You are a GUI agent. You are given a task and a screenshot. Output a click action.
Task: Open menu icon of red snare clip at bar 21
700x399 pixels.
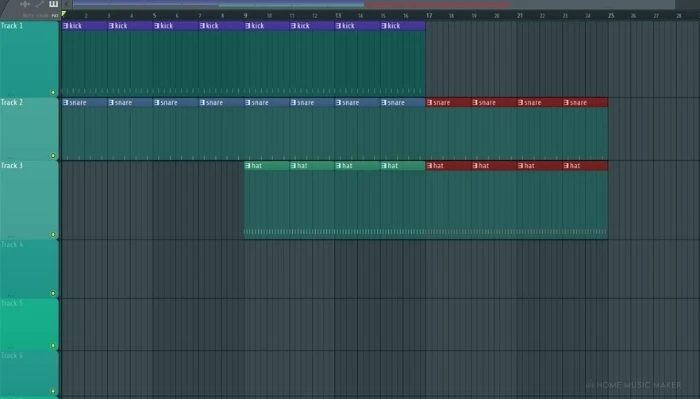[x=521, y=103]
